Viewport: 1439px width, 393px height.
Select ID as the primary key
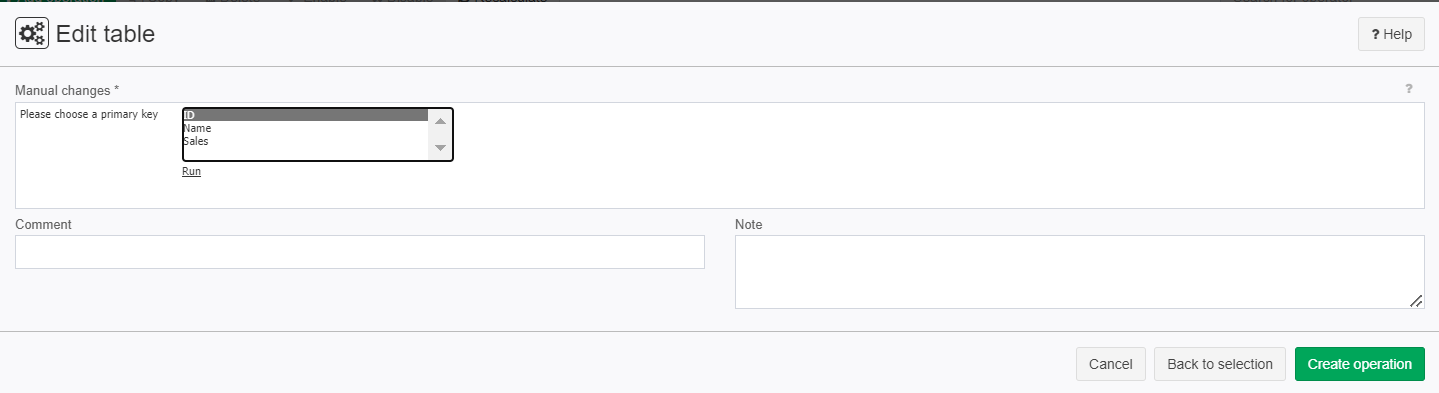pos(305,115)
